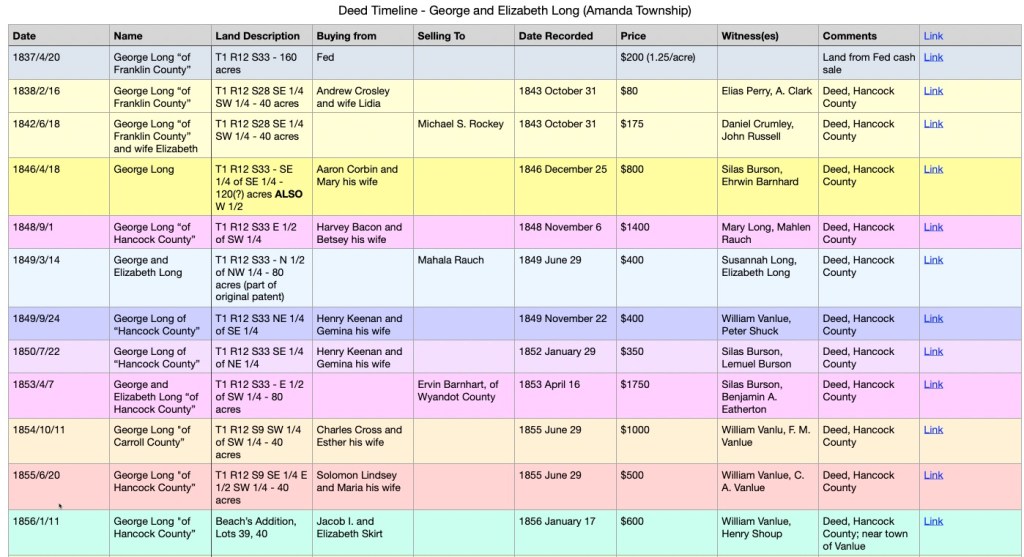Open the Link for the Solomon Lindsey deed
Image resolution: width=1024 pixels, height=557 pixels.
coord(932,476)
